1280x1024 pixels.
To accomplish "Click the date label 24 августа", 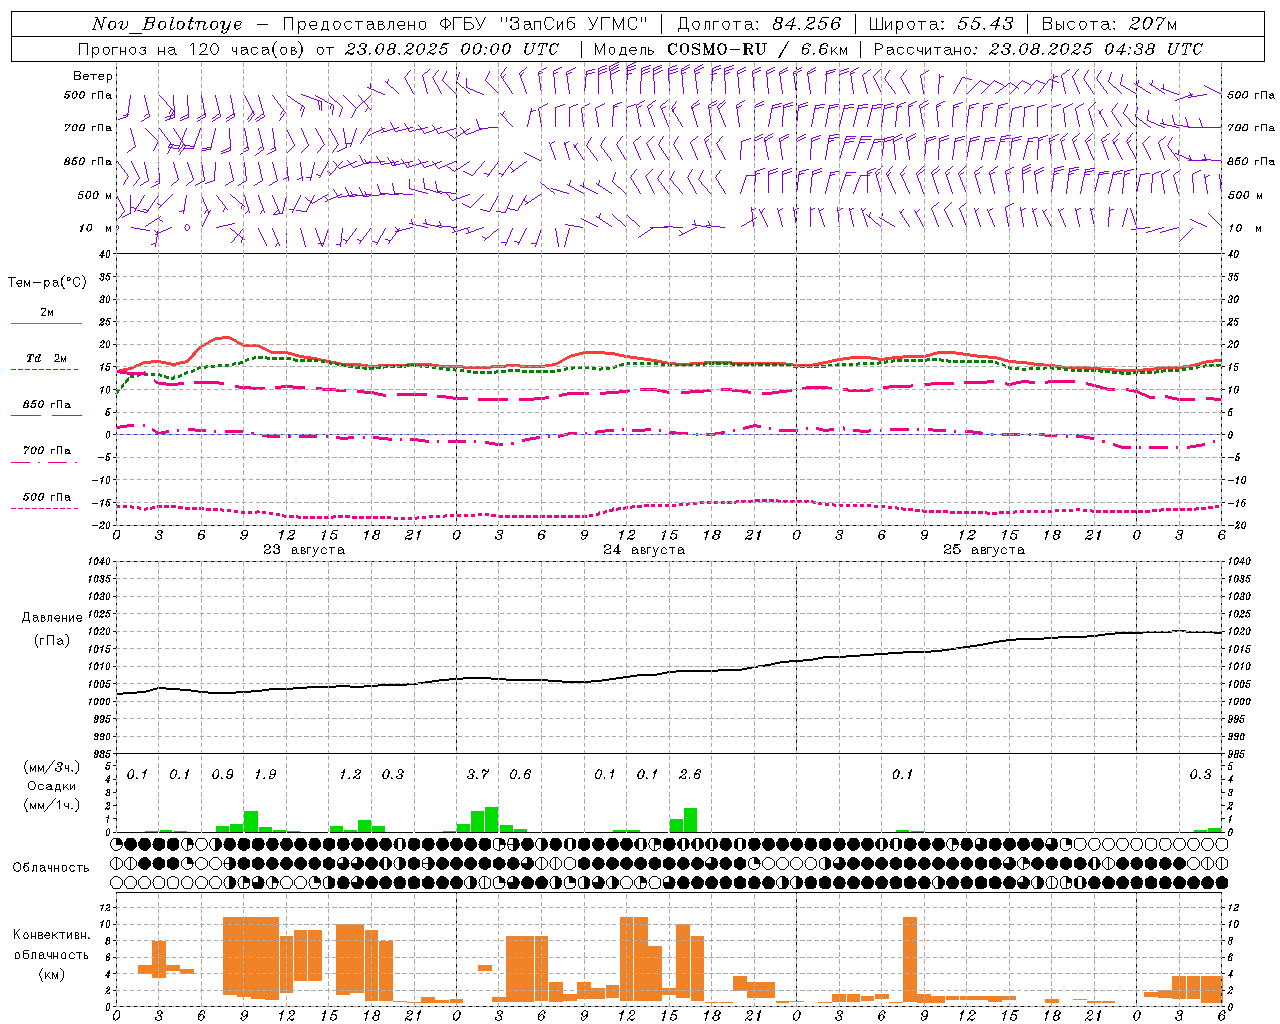I will [x=644, y=550].
